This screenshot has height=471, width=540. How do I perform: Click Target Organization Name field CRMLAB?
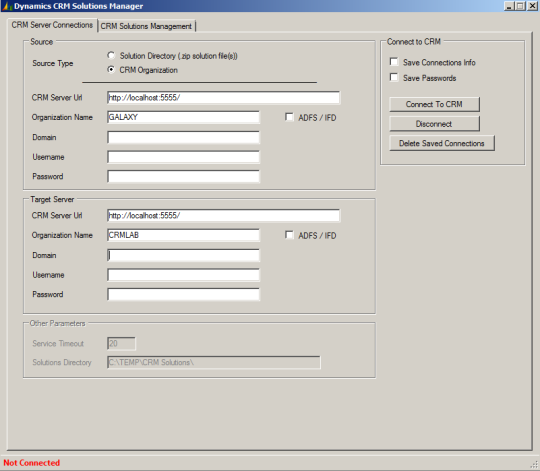point(183,235)
